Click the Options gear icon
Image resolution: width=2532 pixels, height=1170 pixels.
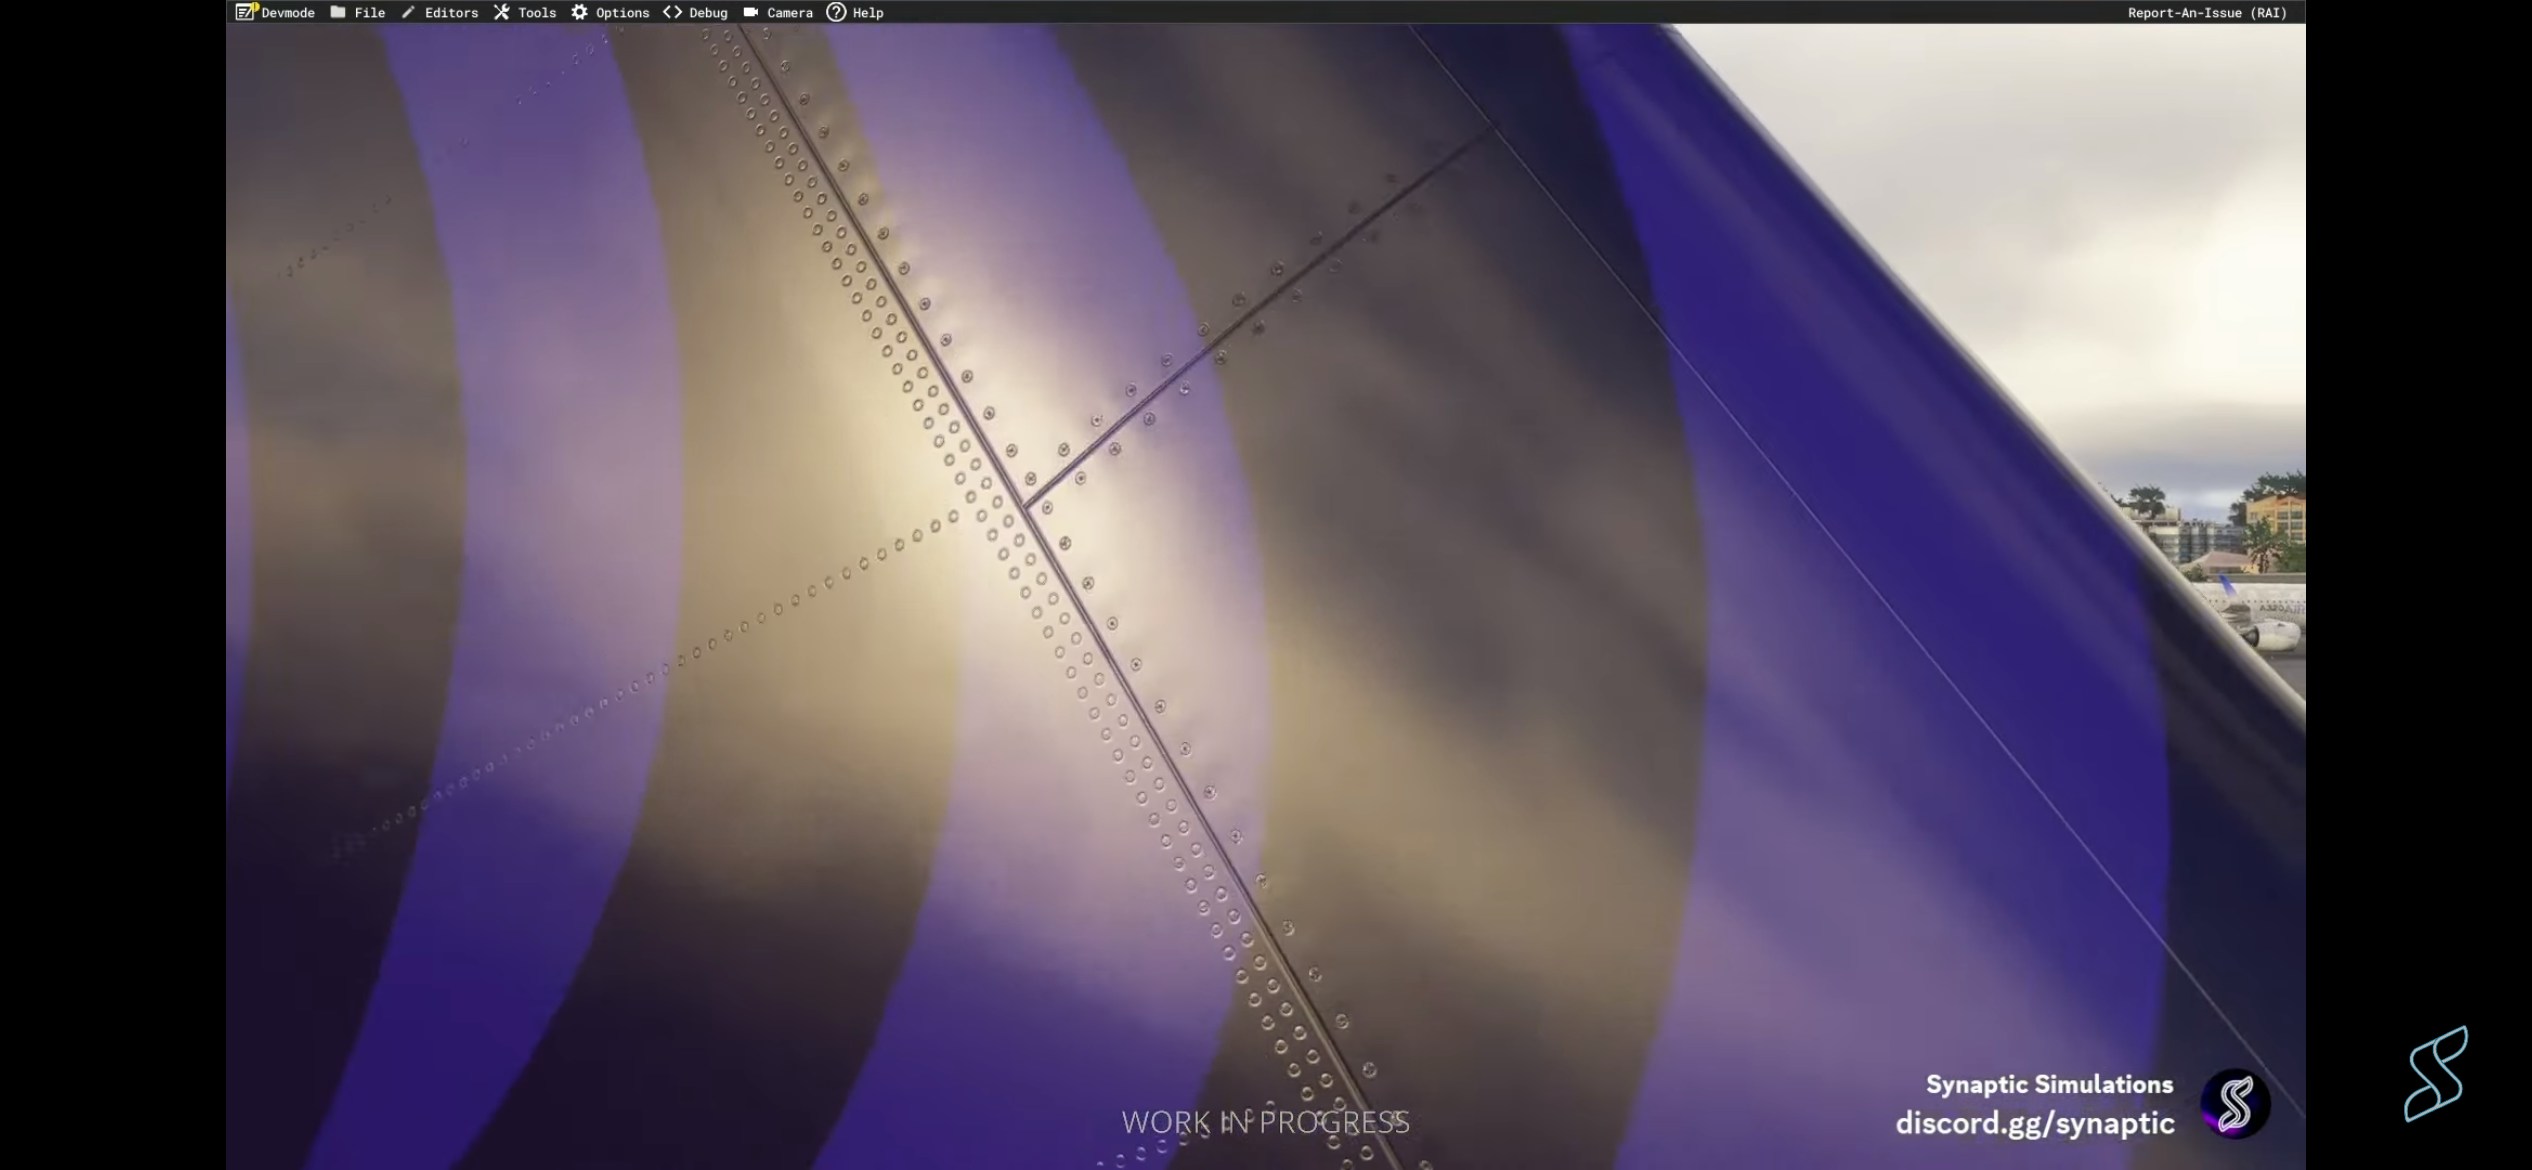pyautogui.click(x=579, y=12)
